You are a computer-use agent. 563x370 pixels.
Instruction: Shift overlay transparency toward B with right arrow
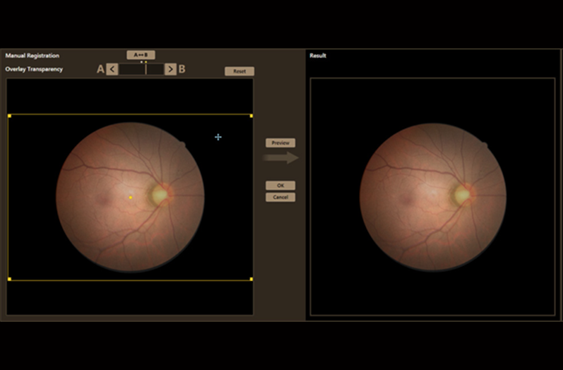171,69
